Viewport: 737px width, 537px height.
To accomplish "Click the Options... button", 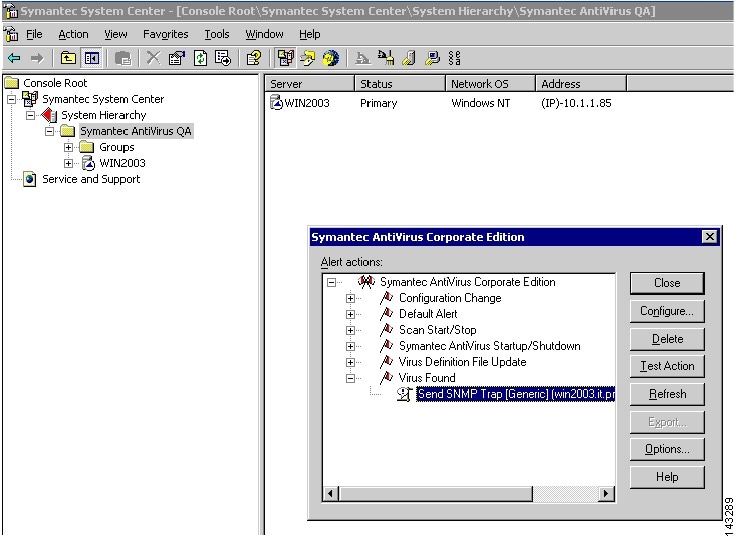I will coord(667,449).
